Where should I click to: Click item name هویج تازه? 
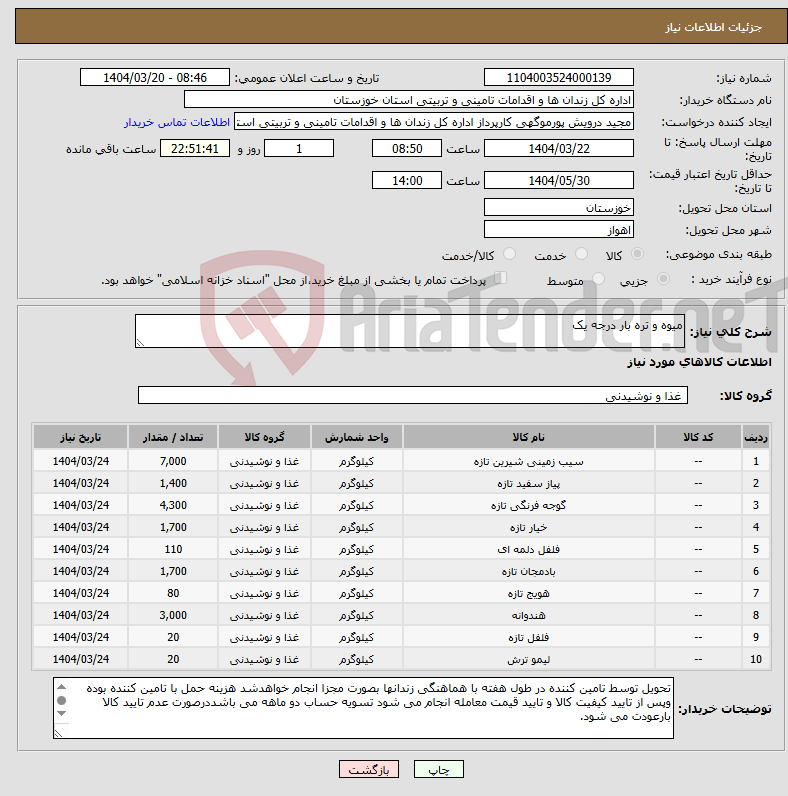tap(529, 593)
